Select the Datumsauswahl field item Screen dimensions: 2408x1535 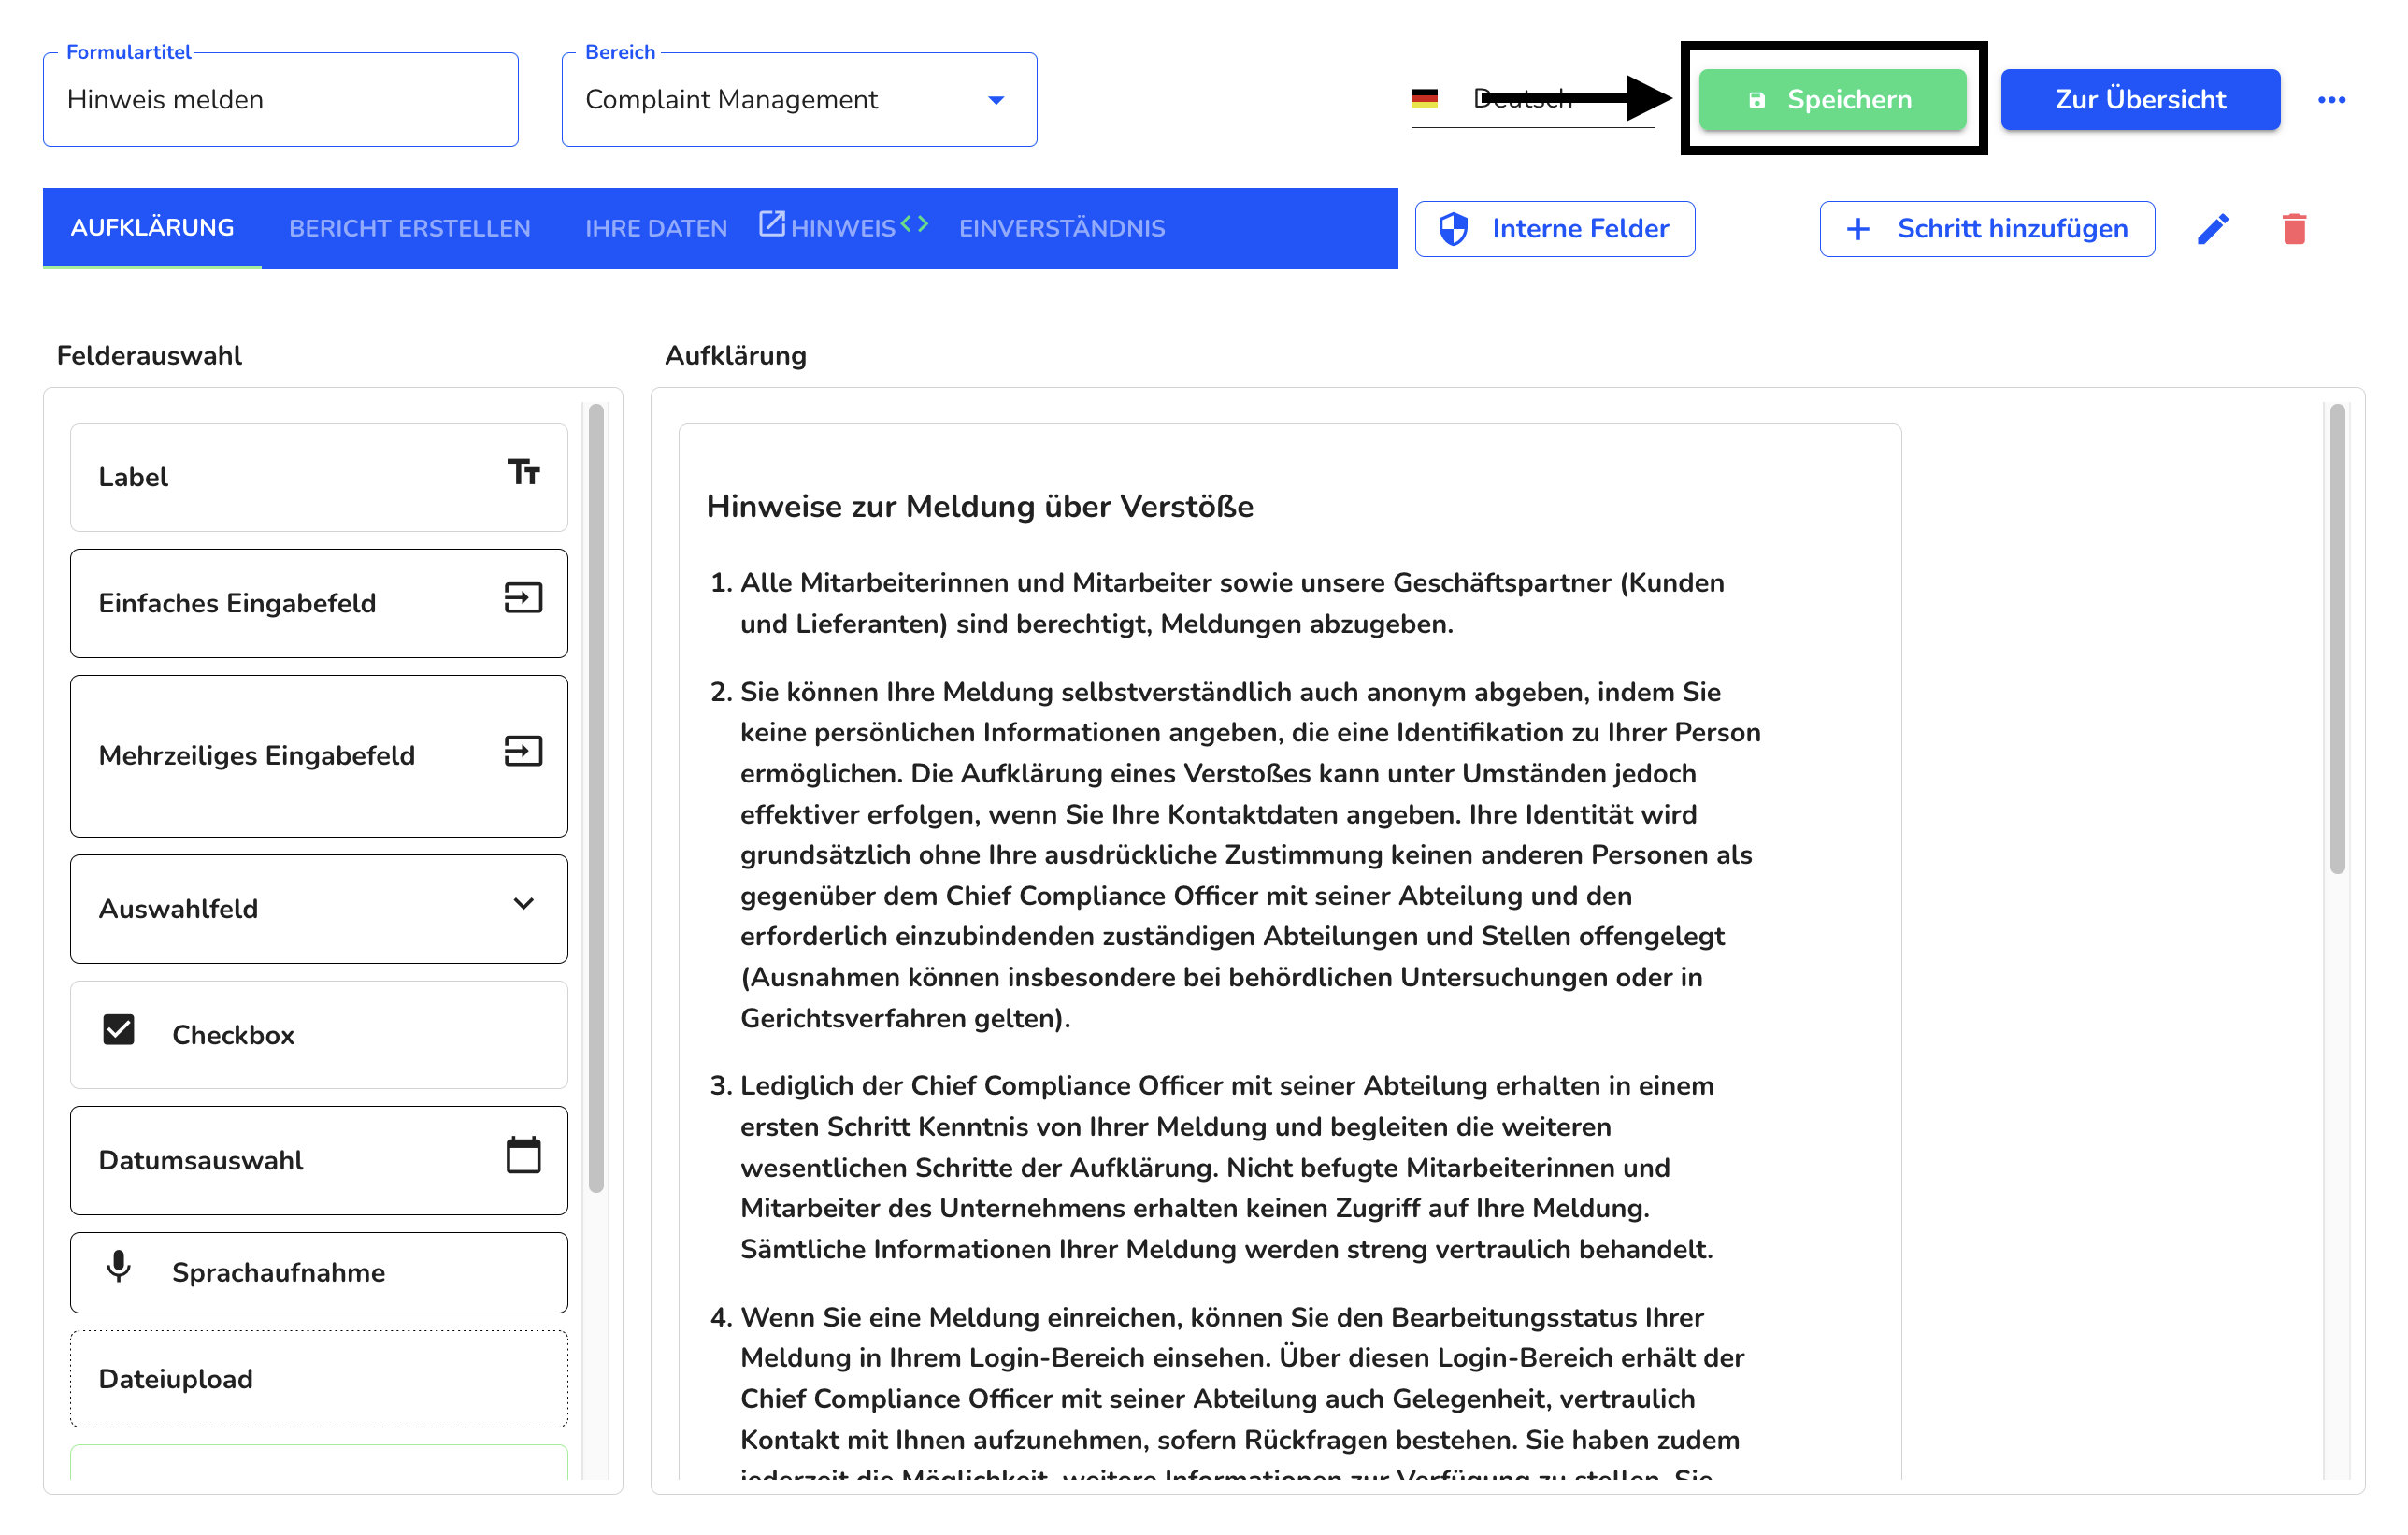(319, 1160)
